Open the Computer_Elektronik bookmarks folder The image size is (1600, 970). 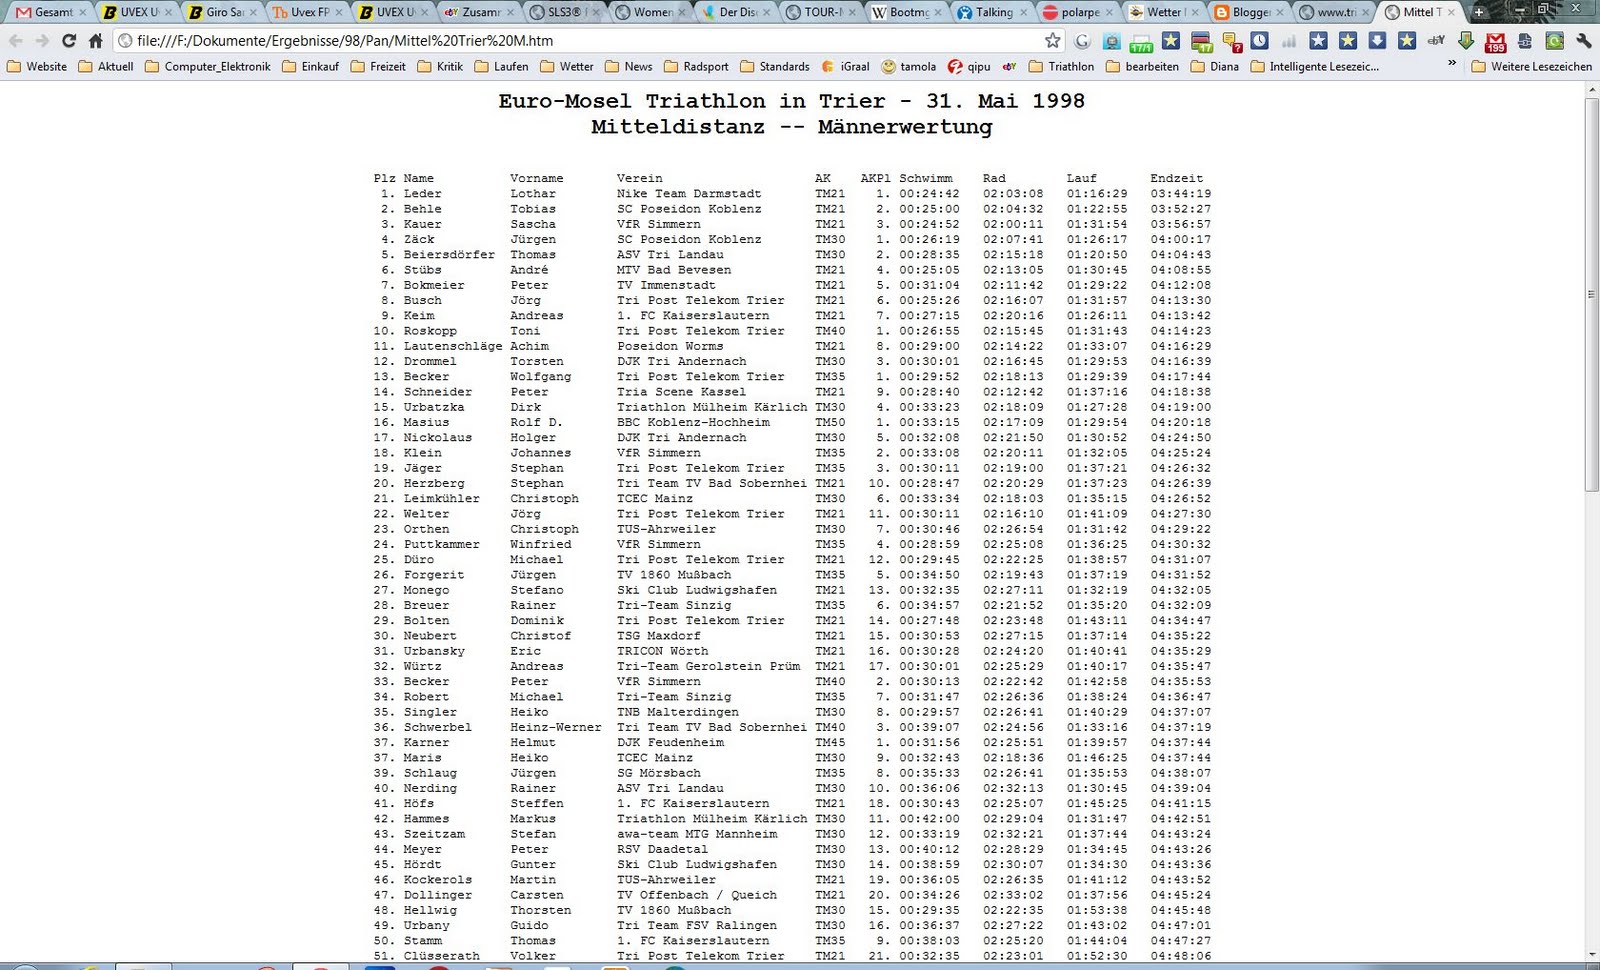coord(208,67)
